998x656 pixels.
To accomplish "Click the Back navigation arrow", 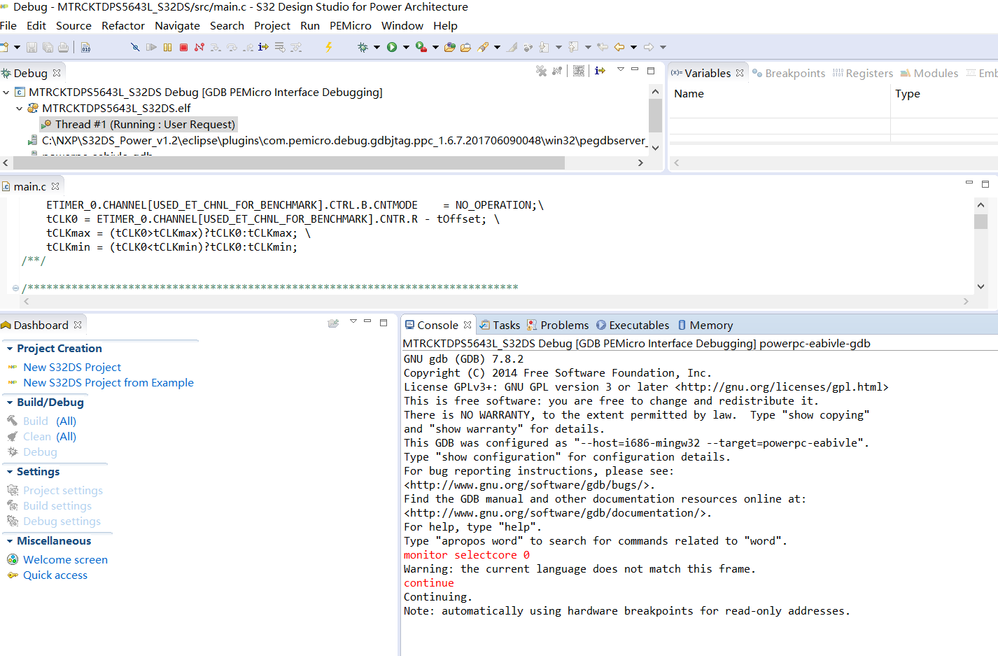I will coord(619,47).
